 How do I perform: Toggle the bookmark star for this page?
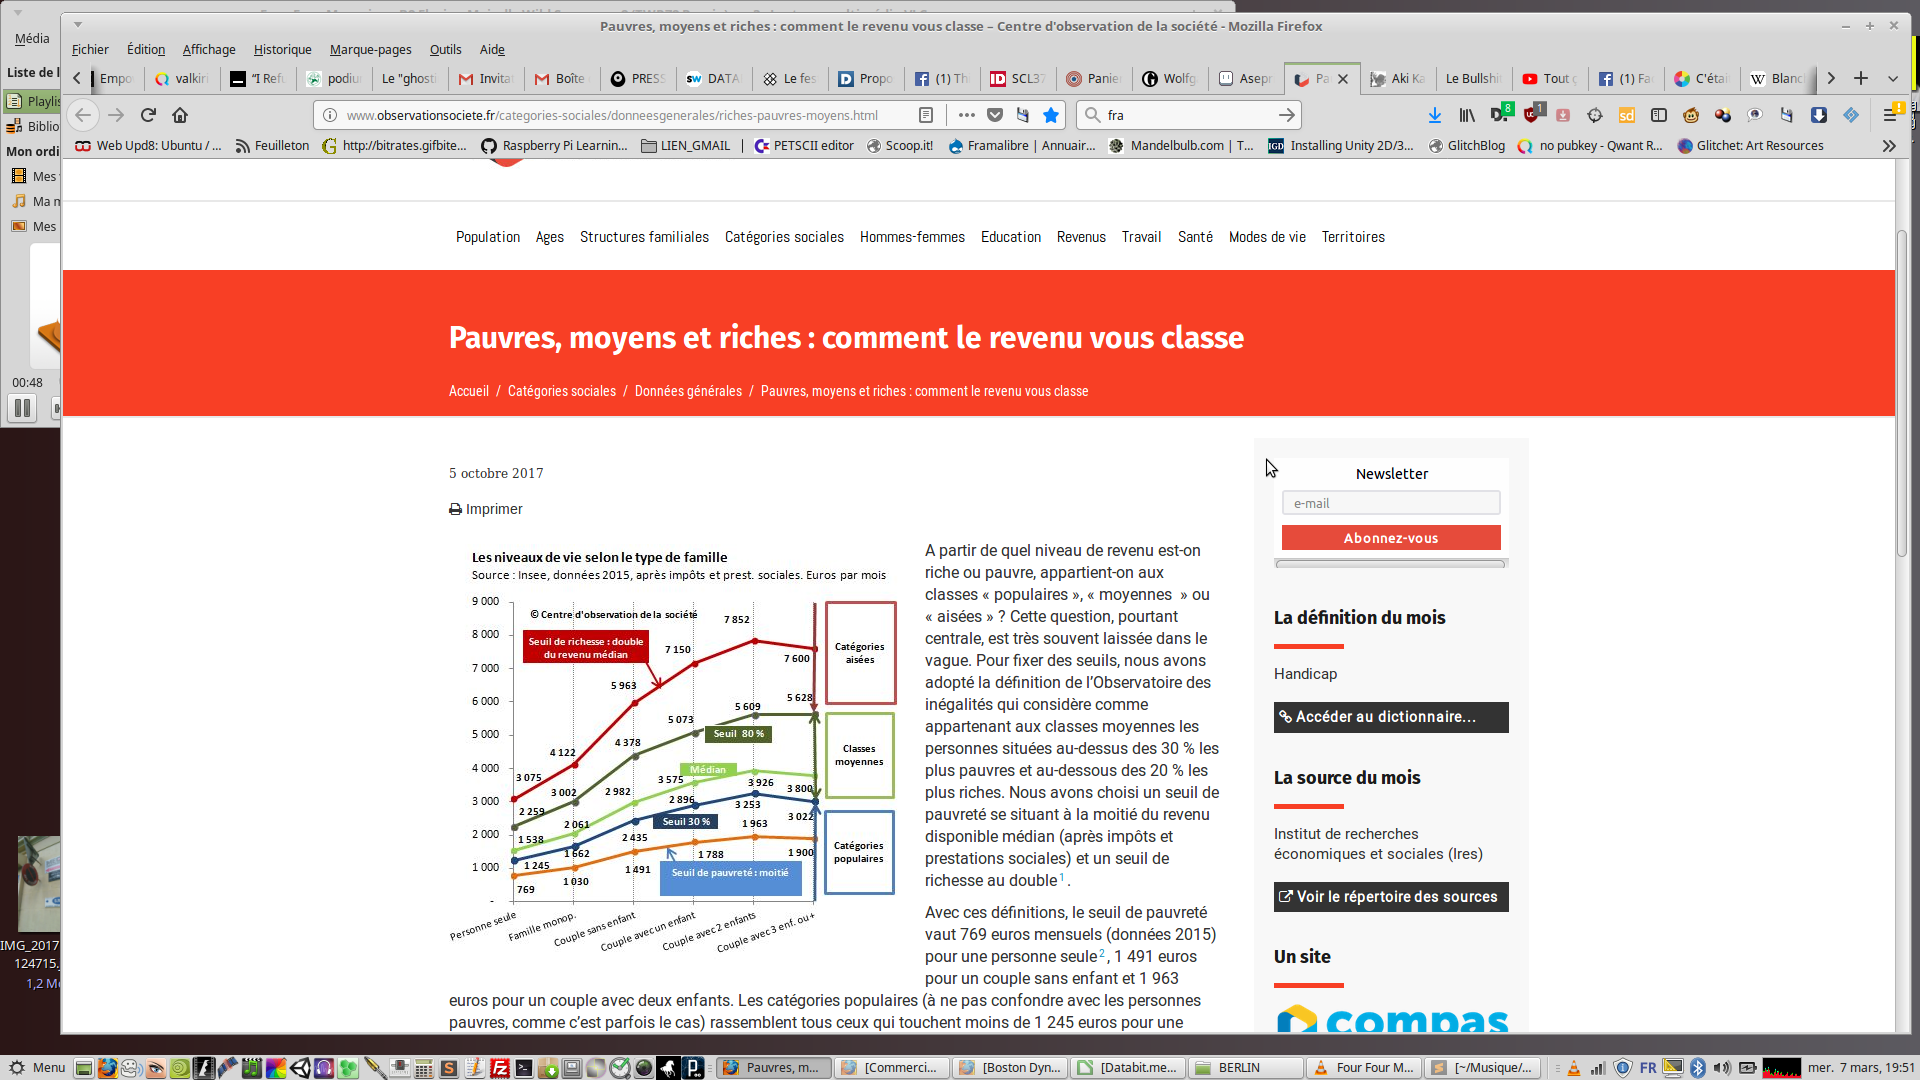[x=1051, y=115]
